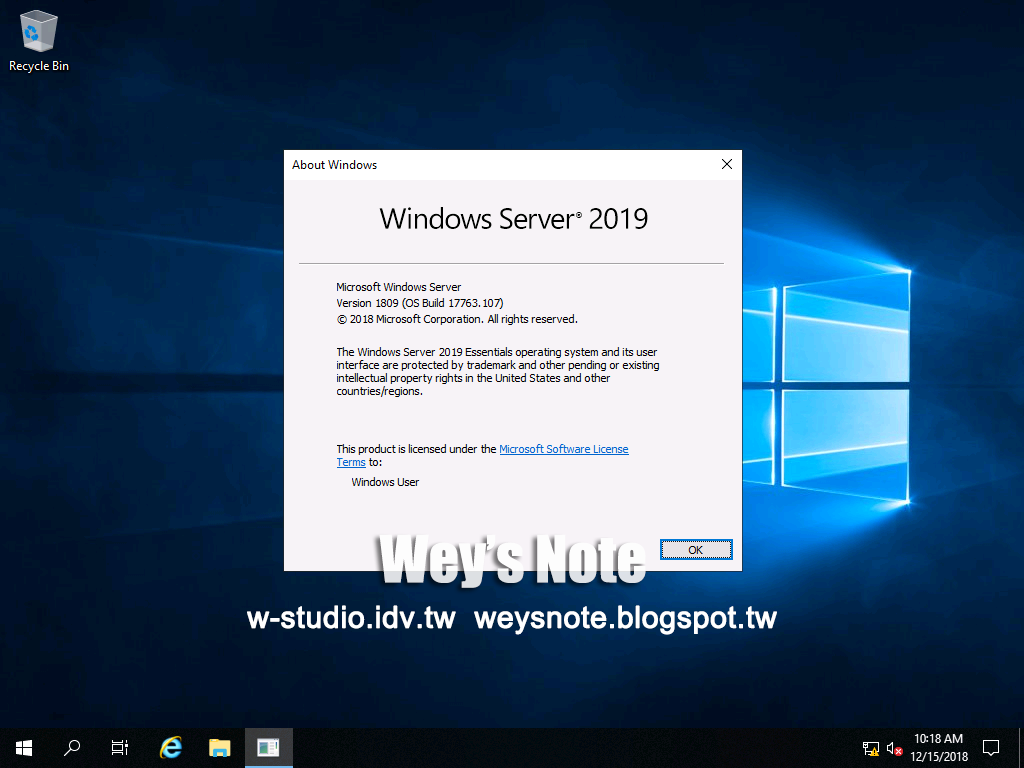Viewport: 1024px width, 768px height.
Task: Open the taskbar search magnifier
Action: 72,748
